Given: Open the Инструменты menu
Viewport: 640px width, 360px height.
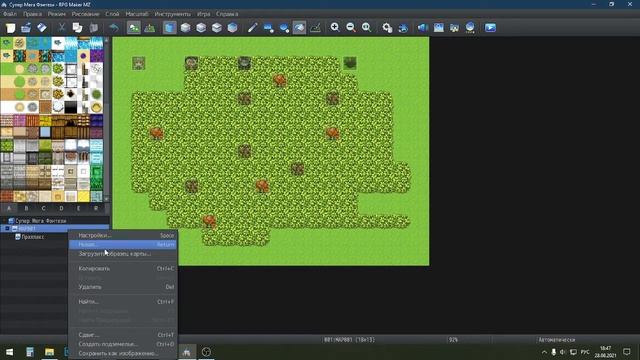Looking at the screenshot, I should coord(173,14).
